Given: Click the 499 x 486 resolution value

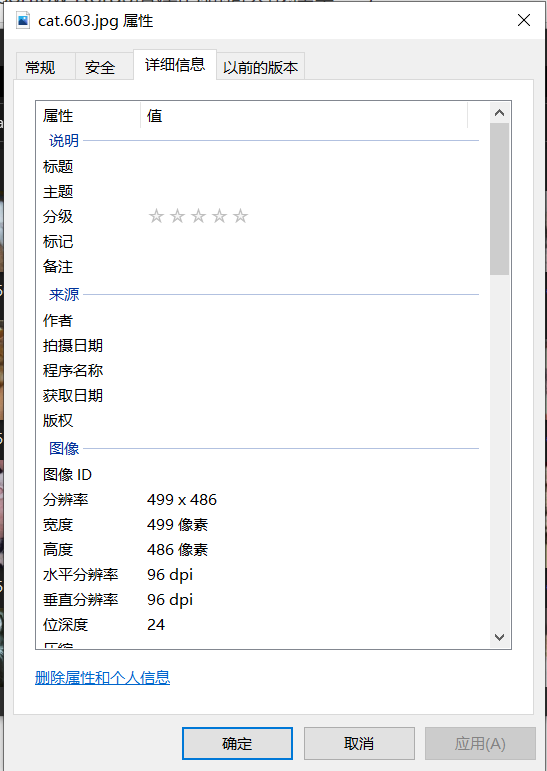Looking at the screenshot, I should [182, 500].
